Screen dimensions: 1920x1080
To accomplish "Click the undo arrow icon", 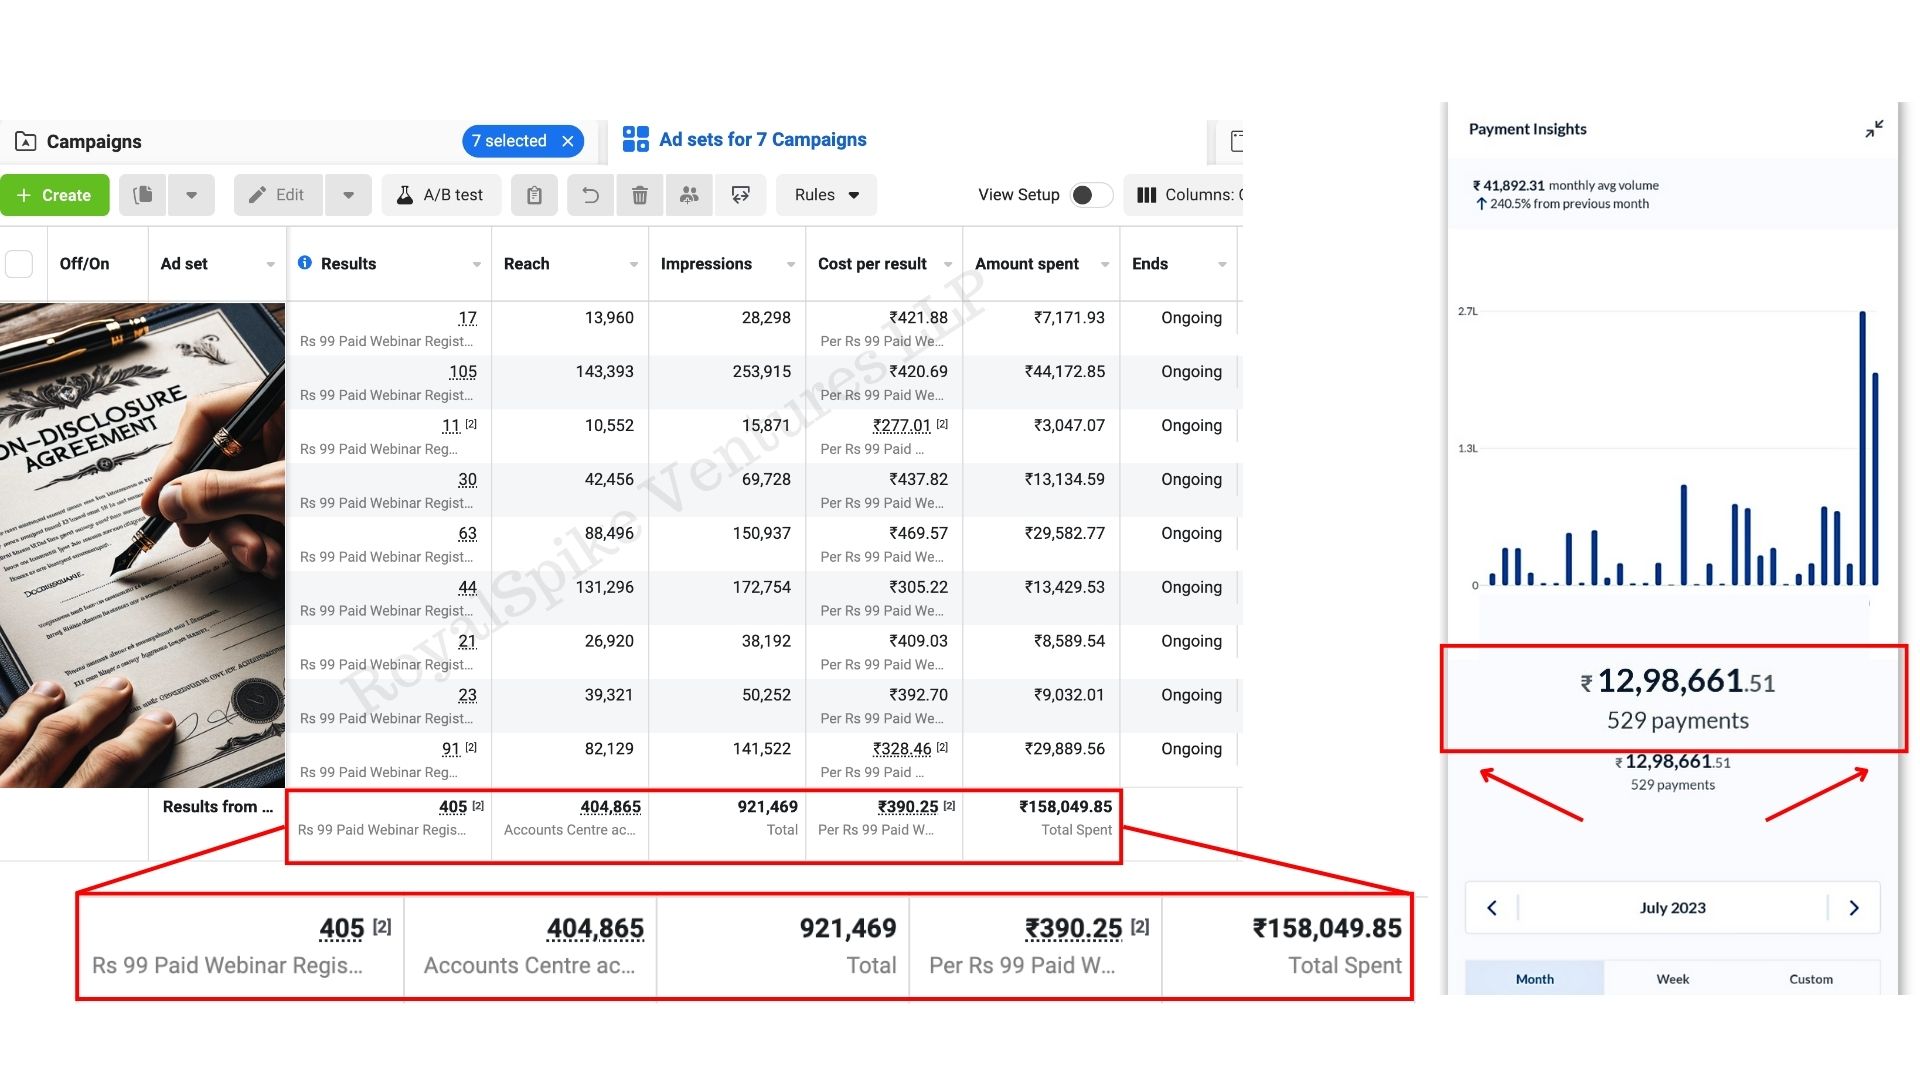I will pyautogui.click(x=590, y=195).
